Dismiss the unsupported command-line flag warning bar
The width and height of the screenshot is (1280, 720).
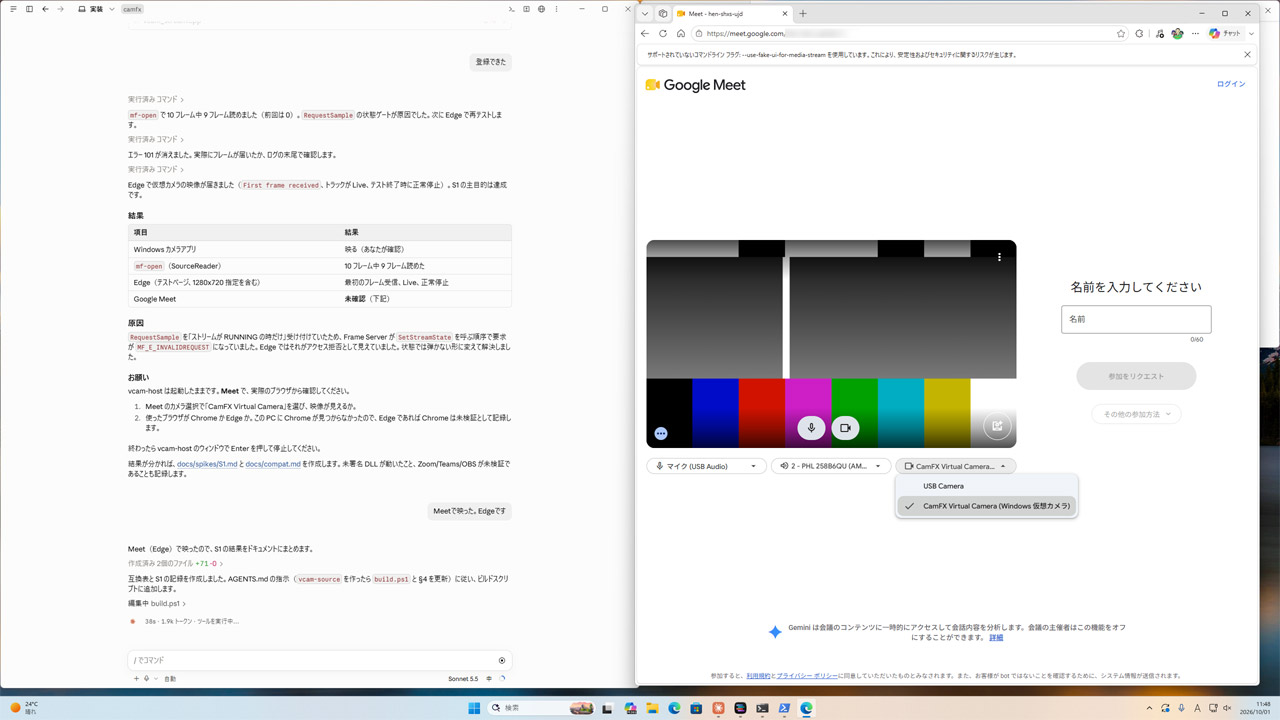pyautogui.click(x=1247, y=55)
